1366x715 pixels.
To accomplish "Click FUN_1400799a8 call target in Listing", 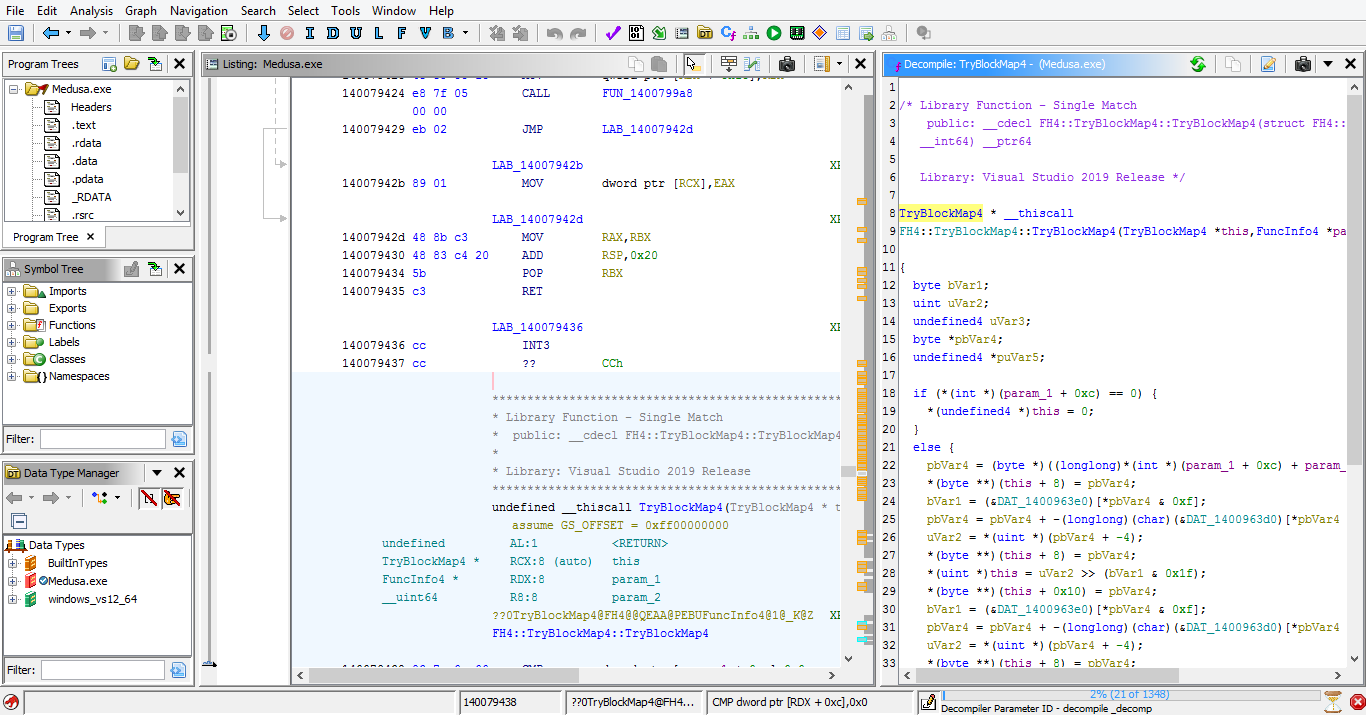I will [x=647, y=93].
